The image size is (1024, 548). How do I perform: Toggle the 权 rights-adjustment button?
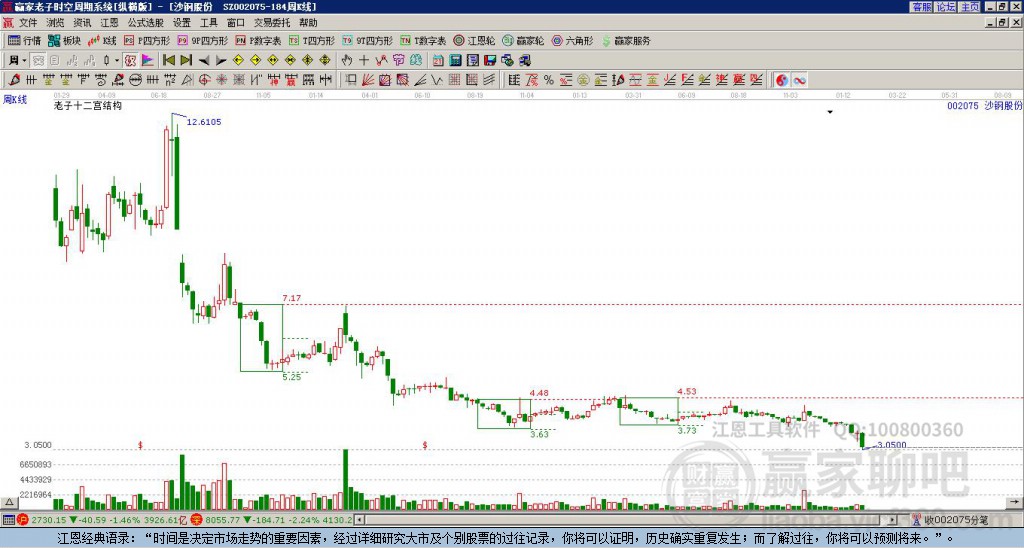pyautogui.click(x=130, y=61)
